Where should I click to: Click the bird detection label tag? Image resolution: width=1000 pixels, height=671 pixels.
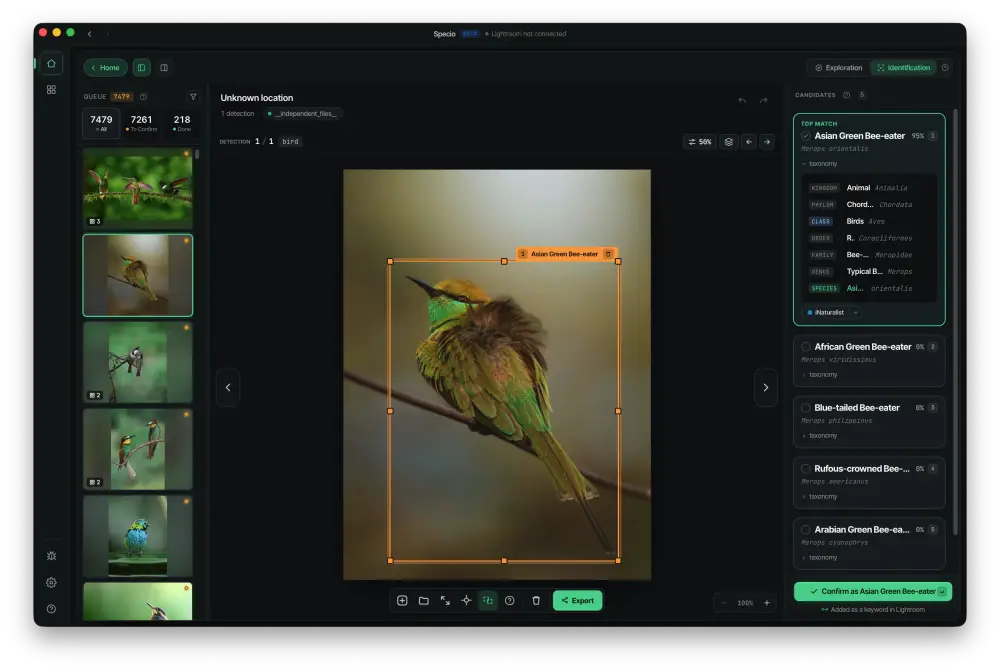coord(290,142)
